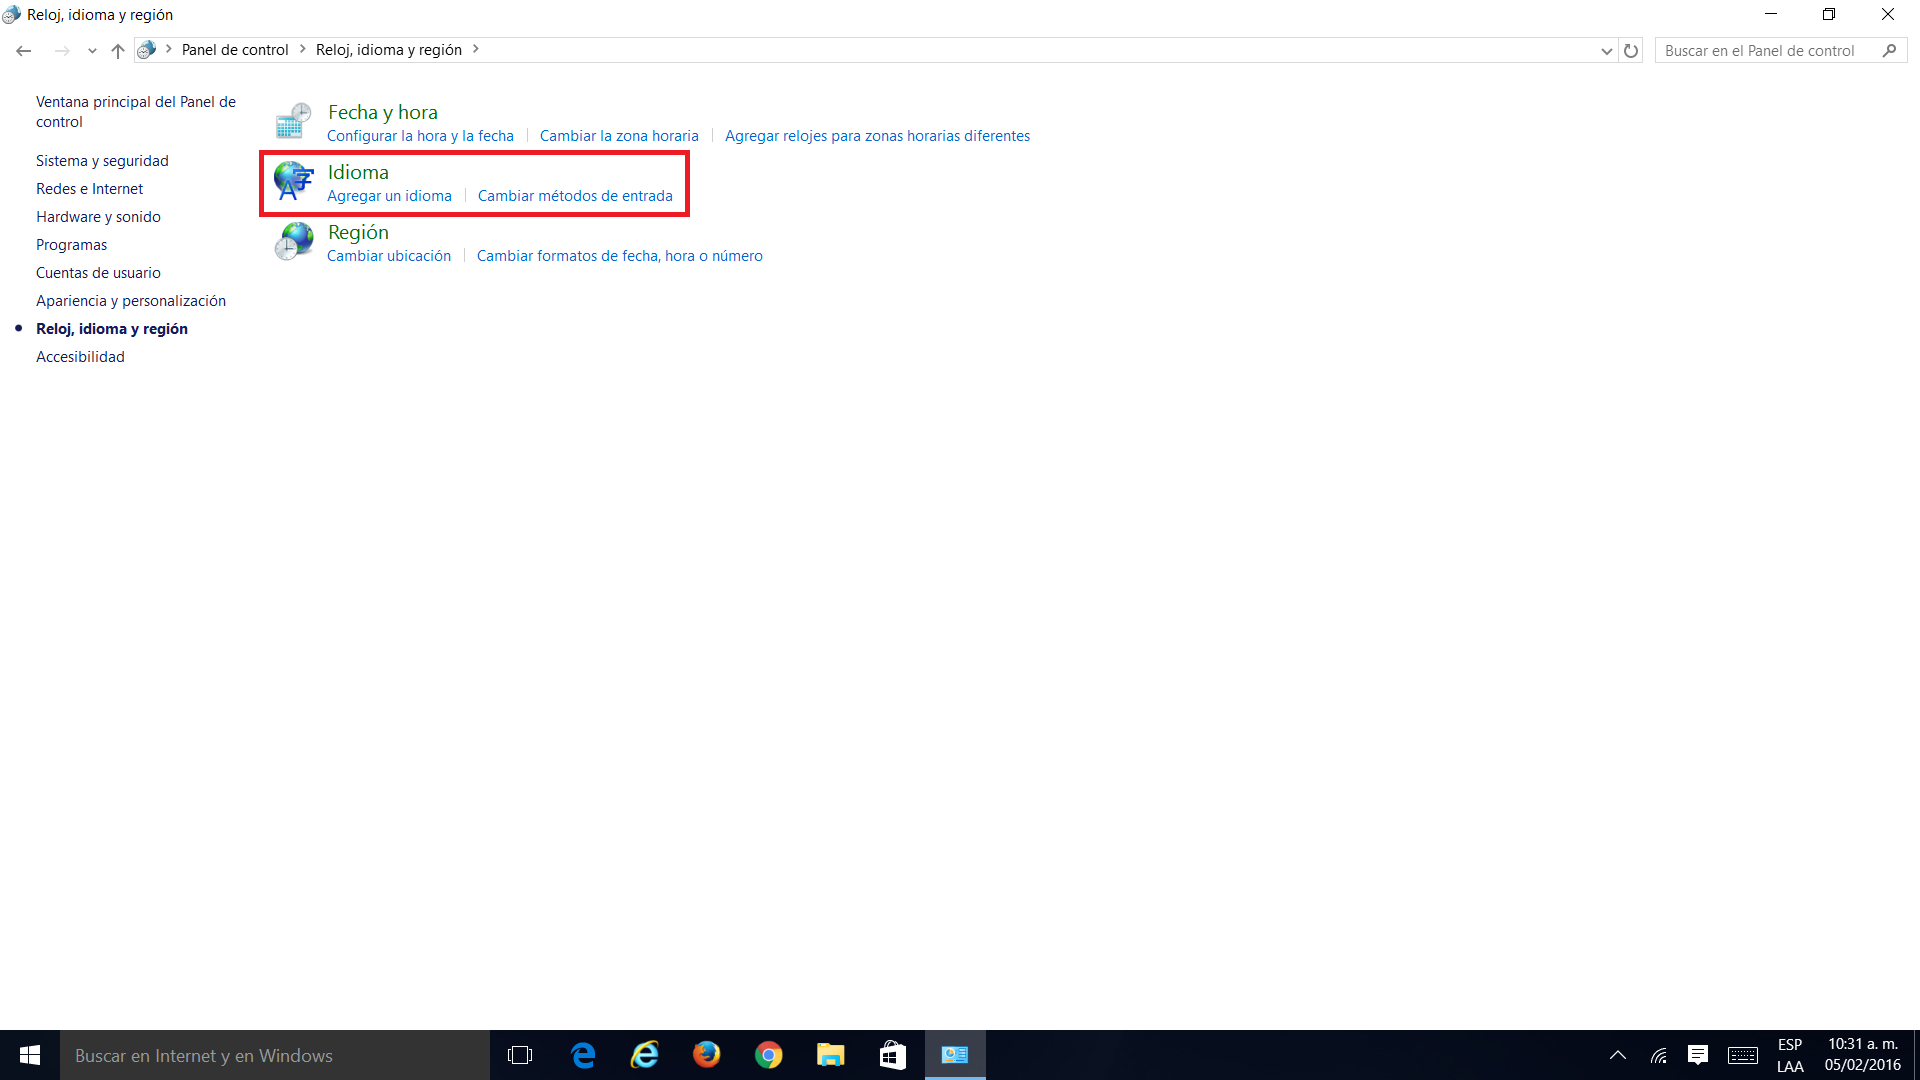Click Cambiar formatos de fecha, hora o número
Image resolution: width=1920 pixels, height=1080 pixels.
(x=619, y=256)
